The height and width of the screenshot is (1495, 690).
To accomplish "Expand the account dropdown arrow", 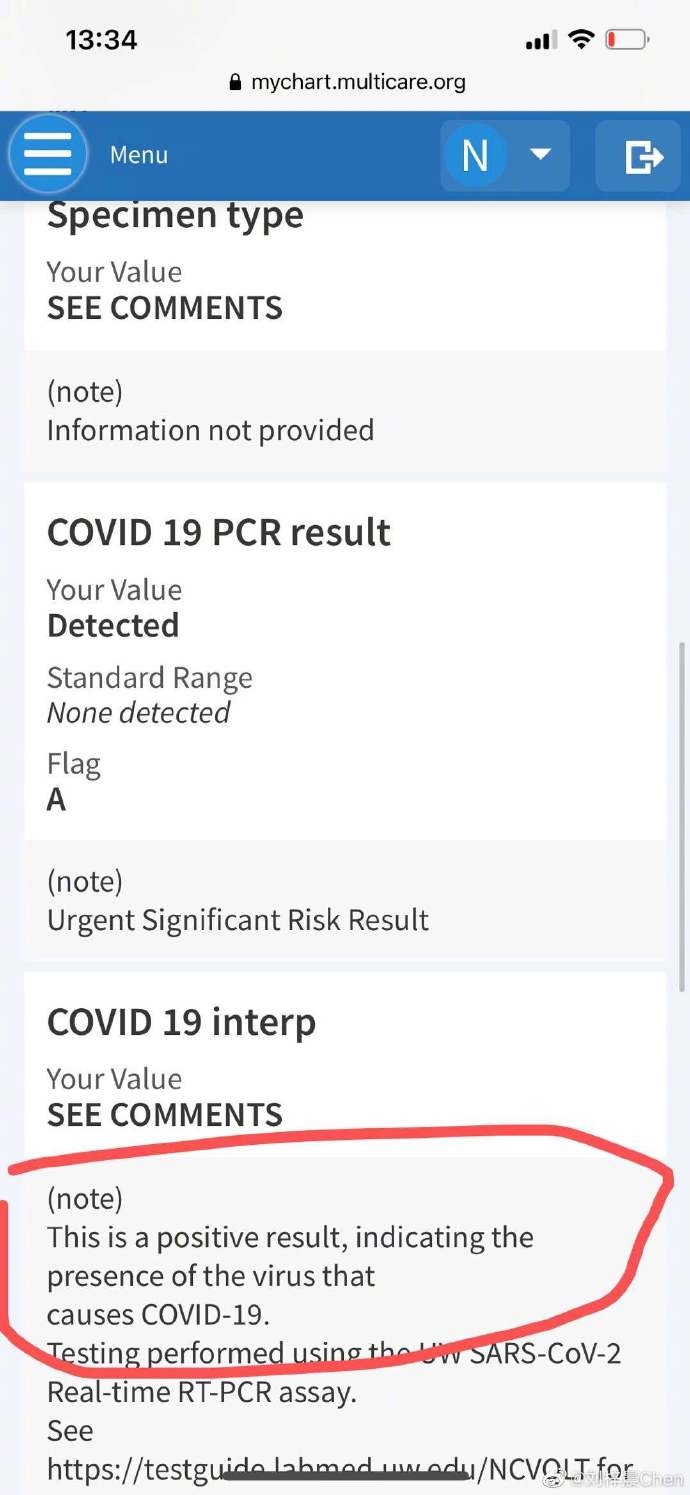I will (x=540, y=155).
